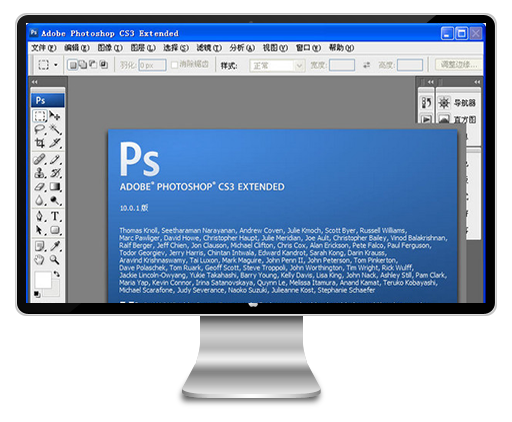This screenshot has height=422, width=512.
Task: Select the Lasso tool
Action: click(x=40, y=130)
